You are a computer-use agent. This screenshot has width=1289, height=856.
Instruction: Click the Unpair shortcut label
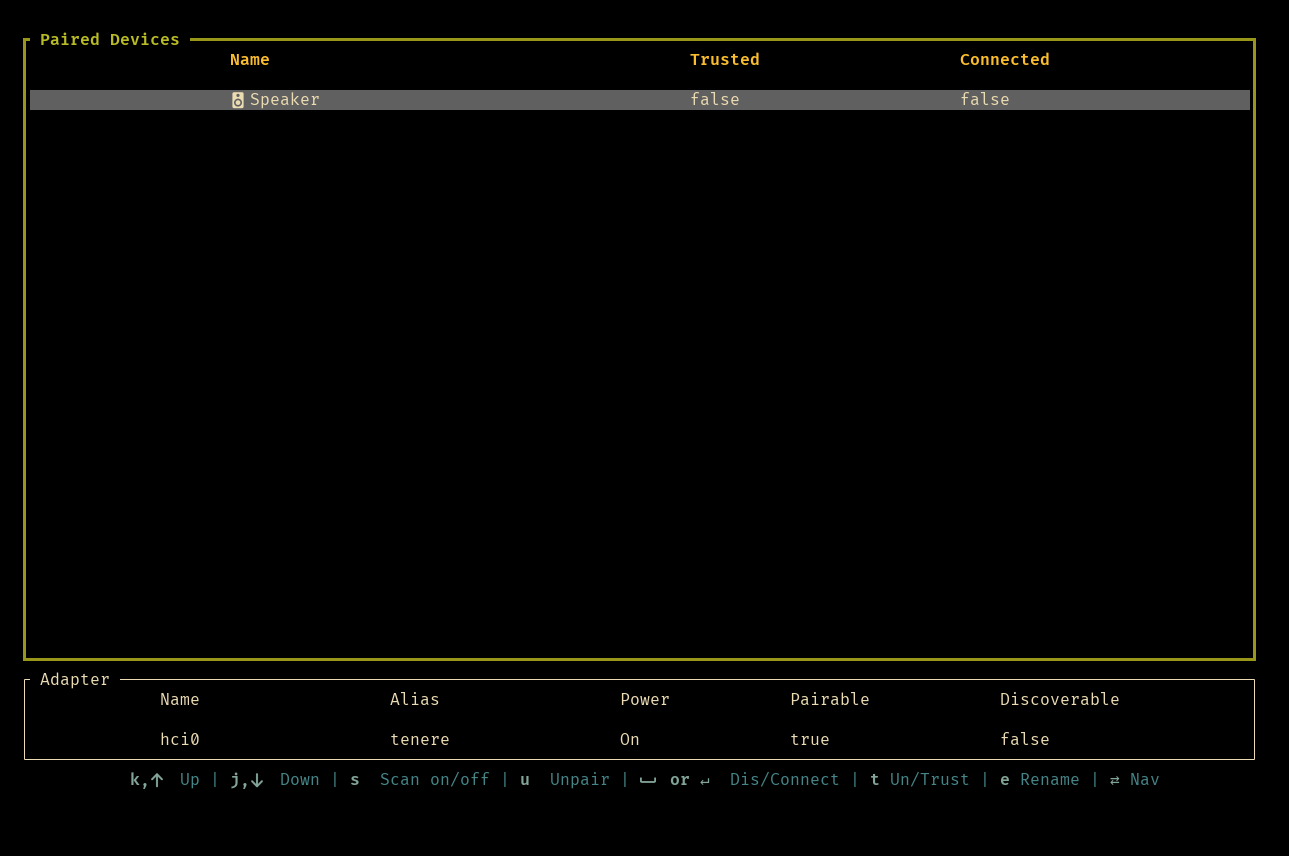(x=579, y=780)
